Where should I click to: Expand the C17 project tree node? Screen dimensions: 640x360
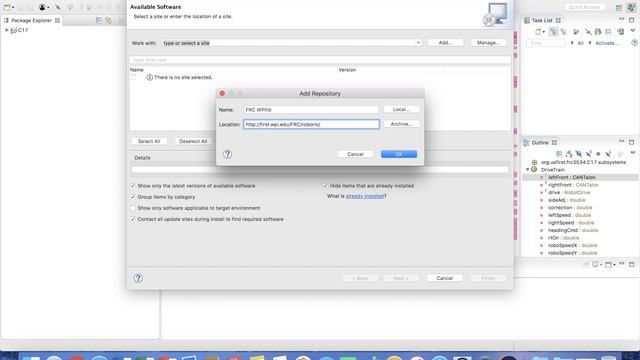(7, 30)
